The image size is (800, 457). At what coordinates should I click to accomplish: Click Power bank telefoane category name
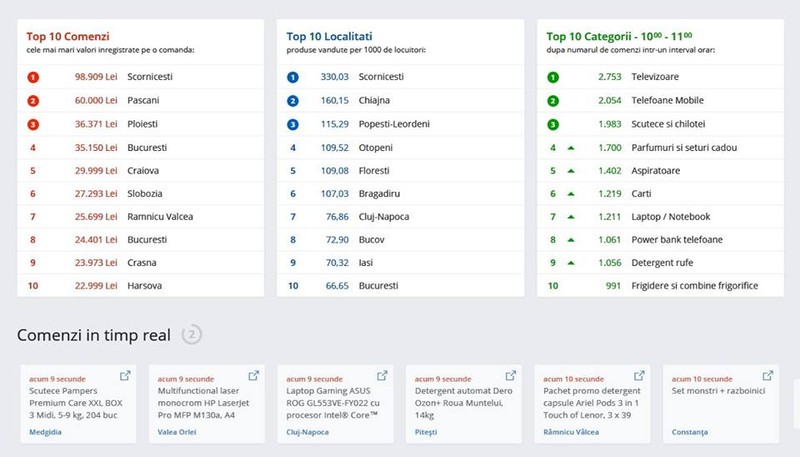[x=677, y=239]
